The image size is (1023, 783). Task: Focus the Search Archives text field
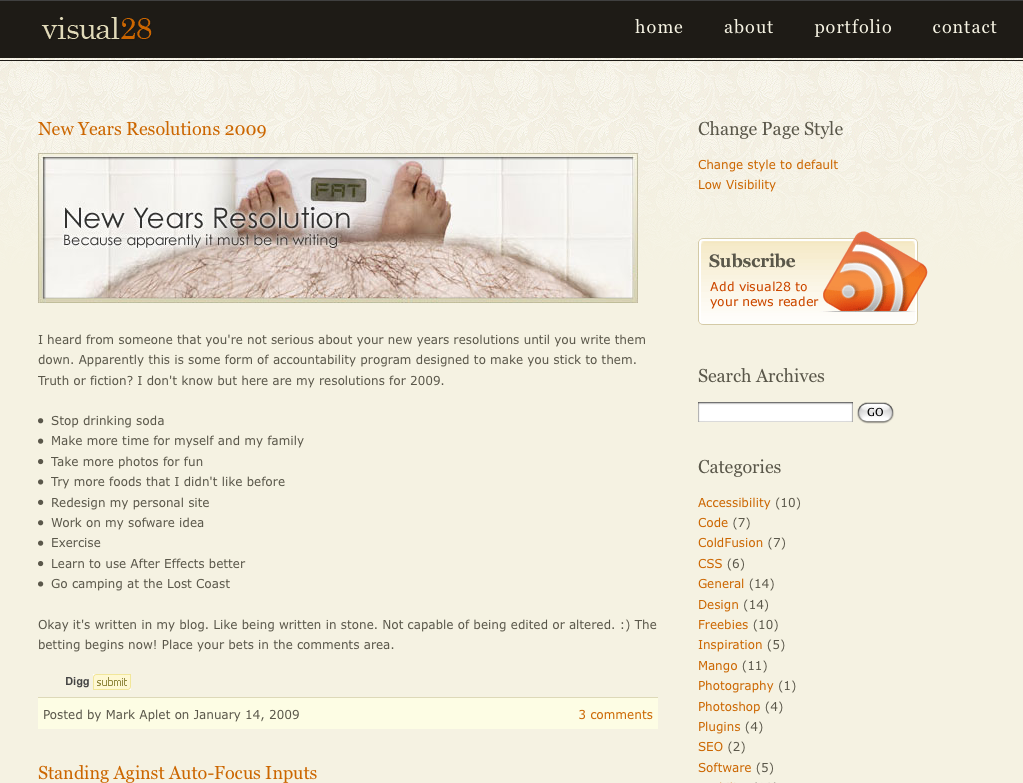775,412
